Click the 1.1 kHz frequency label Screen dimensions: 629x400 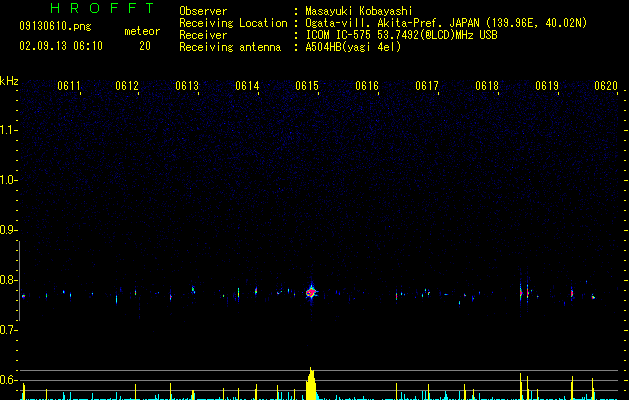click(x=9, y=130)
